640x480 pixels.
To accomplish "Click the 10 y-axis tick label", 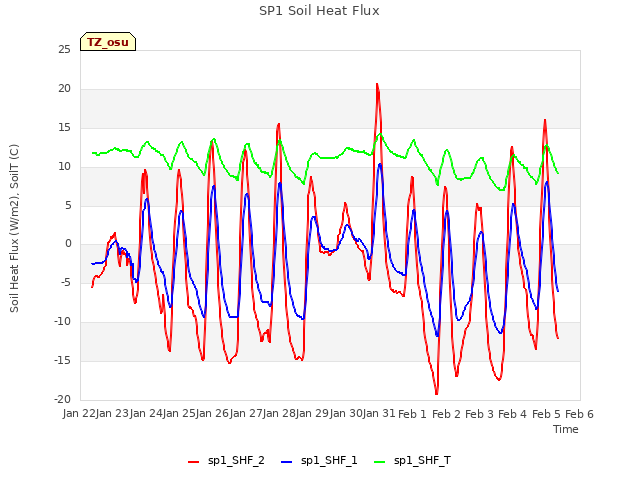I will pyautogui.click(x=64, y=167).
